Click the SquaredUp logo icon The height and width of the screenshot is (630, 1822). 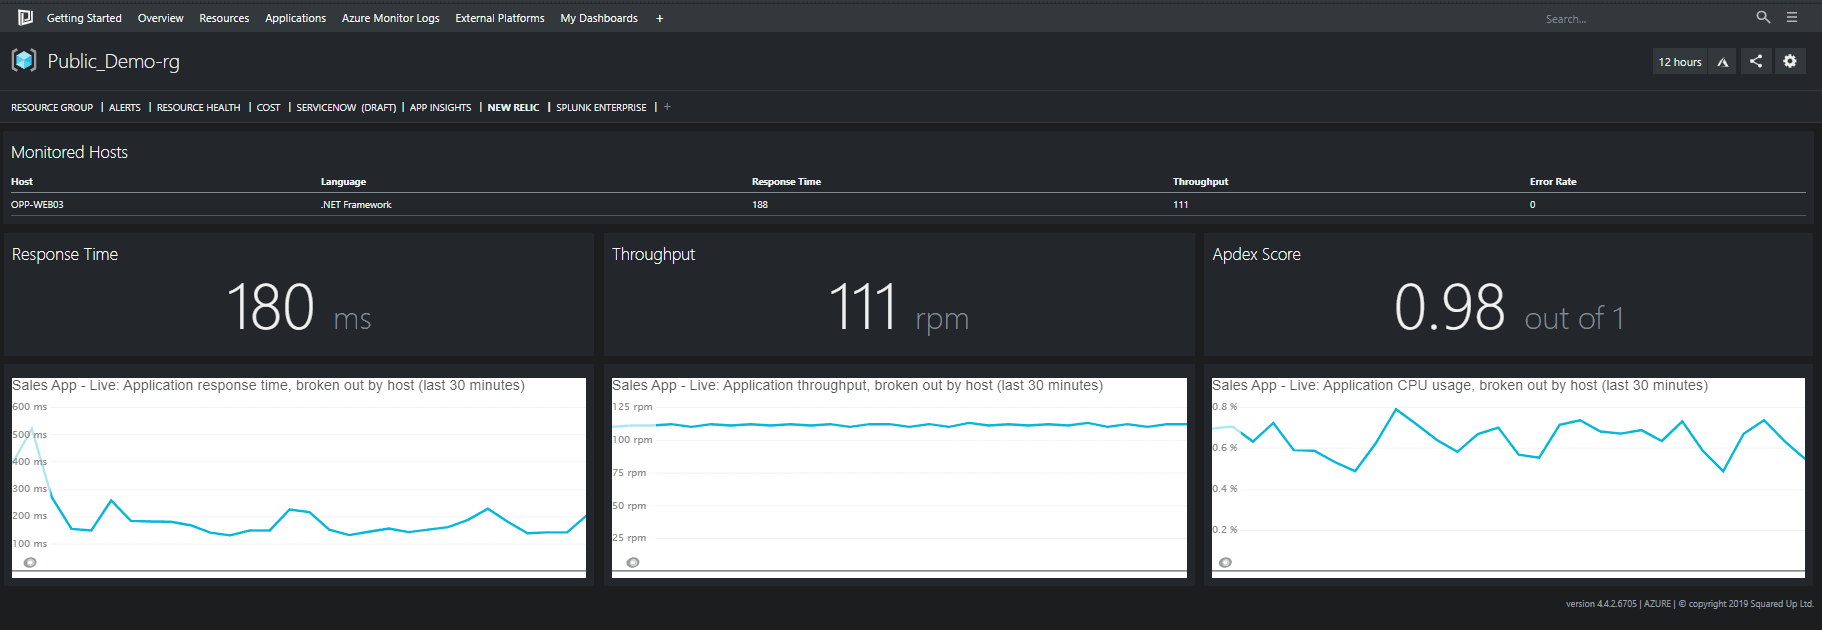(x=25, y=17)
